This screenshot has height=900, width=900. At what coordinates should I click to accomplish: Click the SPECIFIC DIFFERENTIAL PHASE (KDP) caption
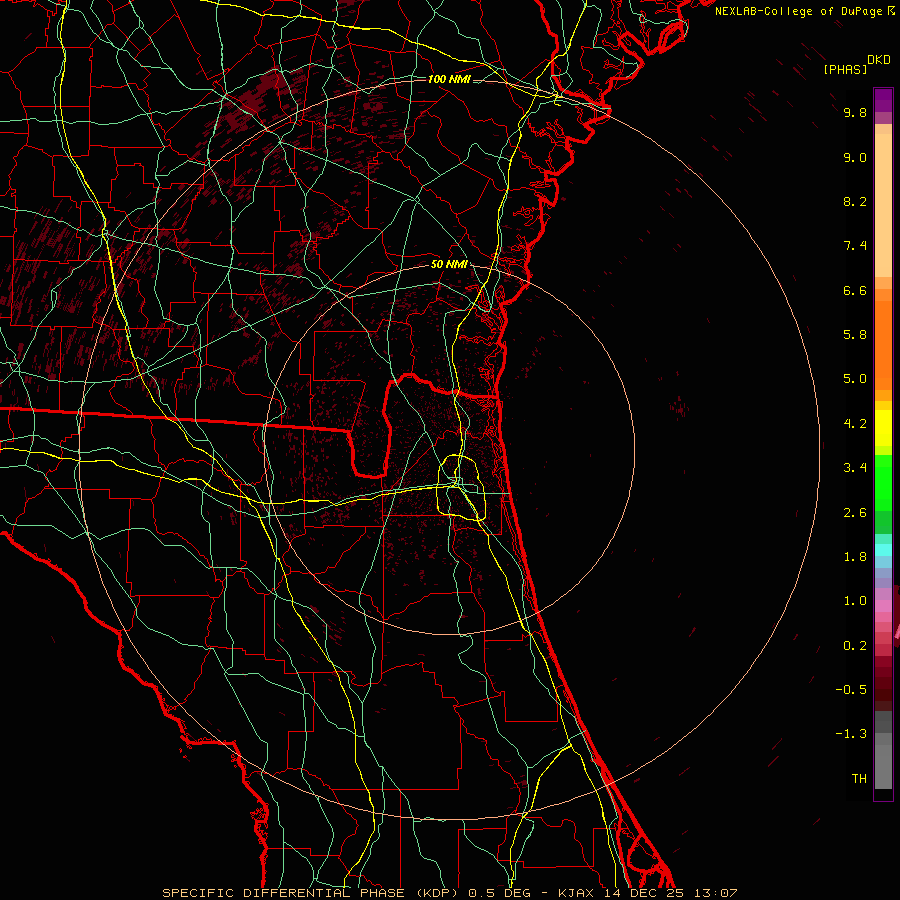[x=310, y=893]
